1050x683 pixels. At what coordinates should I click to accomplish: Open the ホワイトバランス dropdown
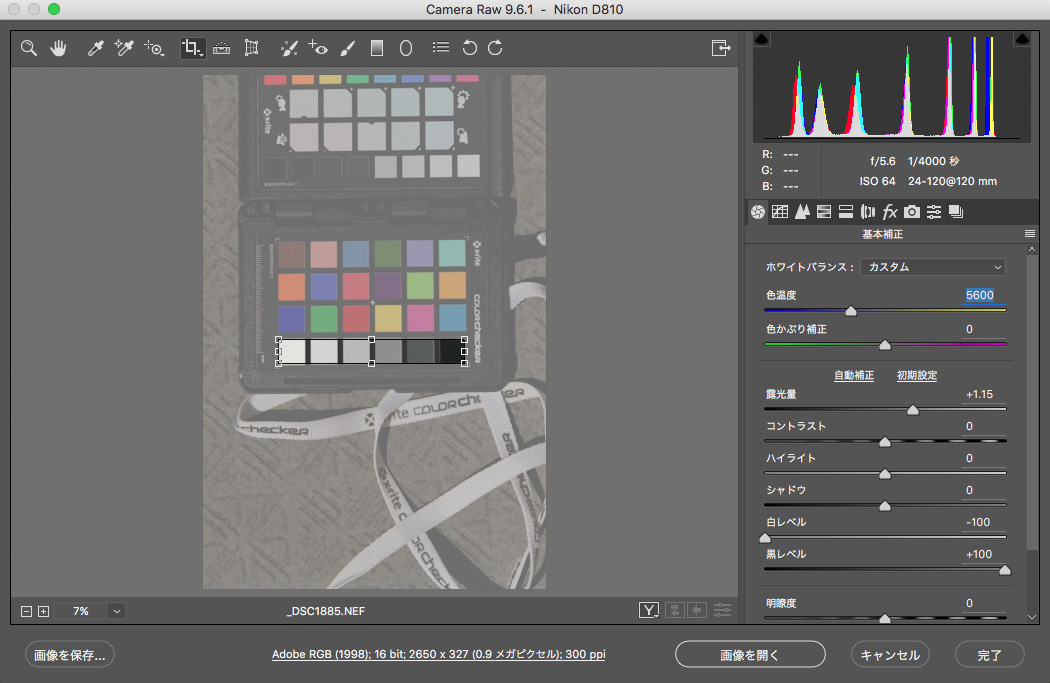933,267
